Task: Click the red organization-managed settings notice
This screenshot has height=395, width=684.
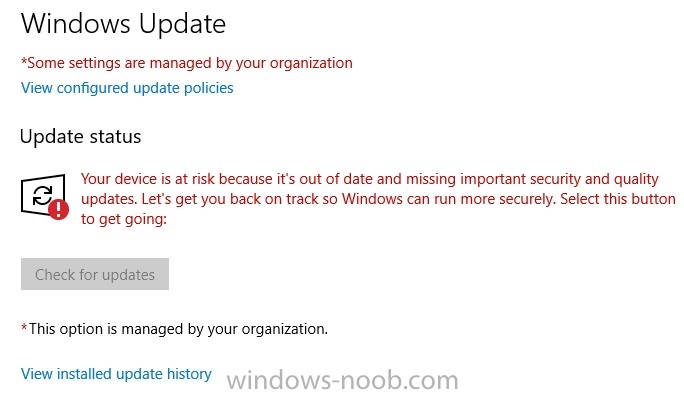Action: coord(187,63)
